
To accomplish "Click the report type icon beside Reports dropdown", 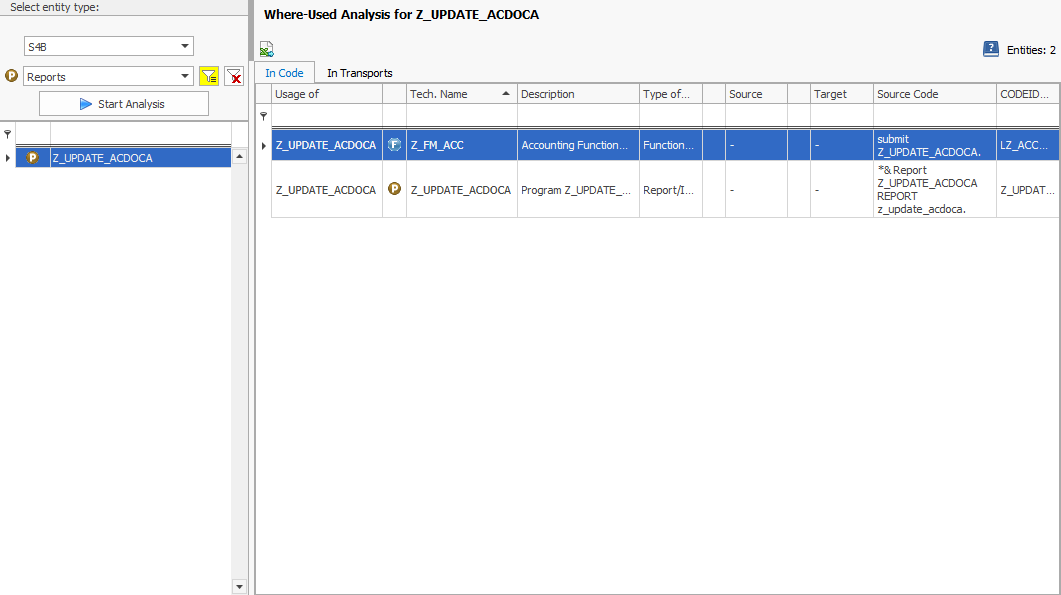I will click(12, 76).
